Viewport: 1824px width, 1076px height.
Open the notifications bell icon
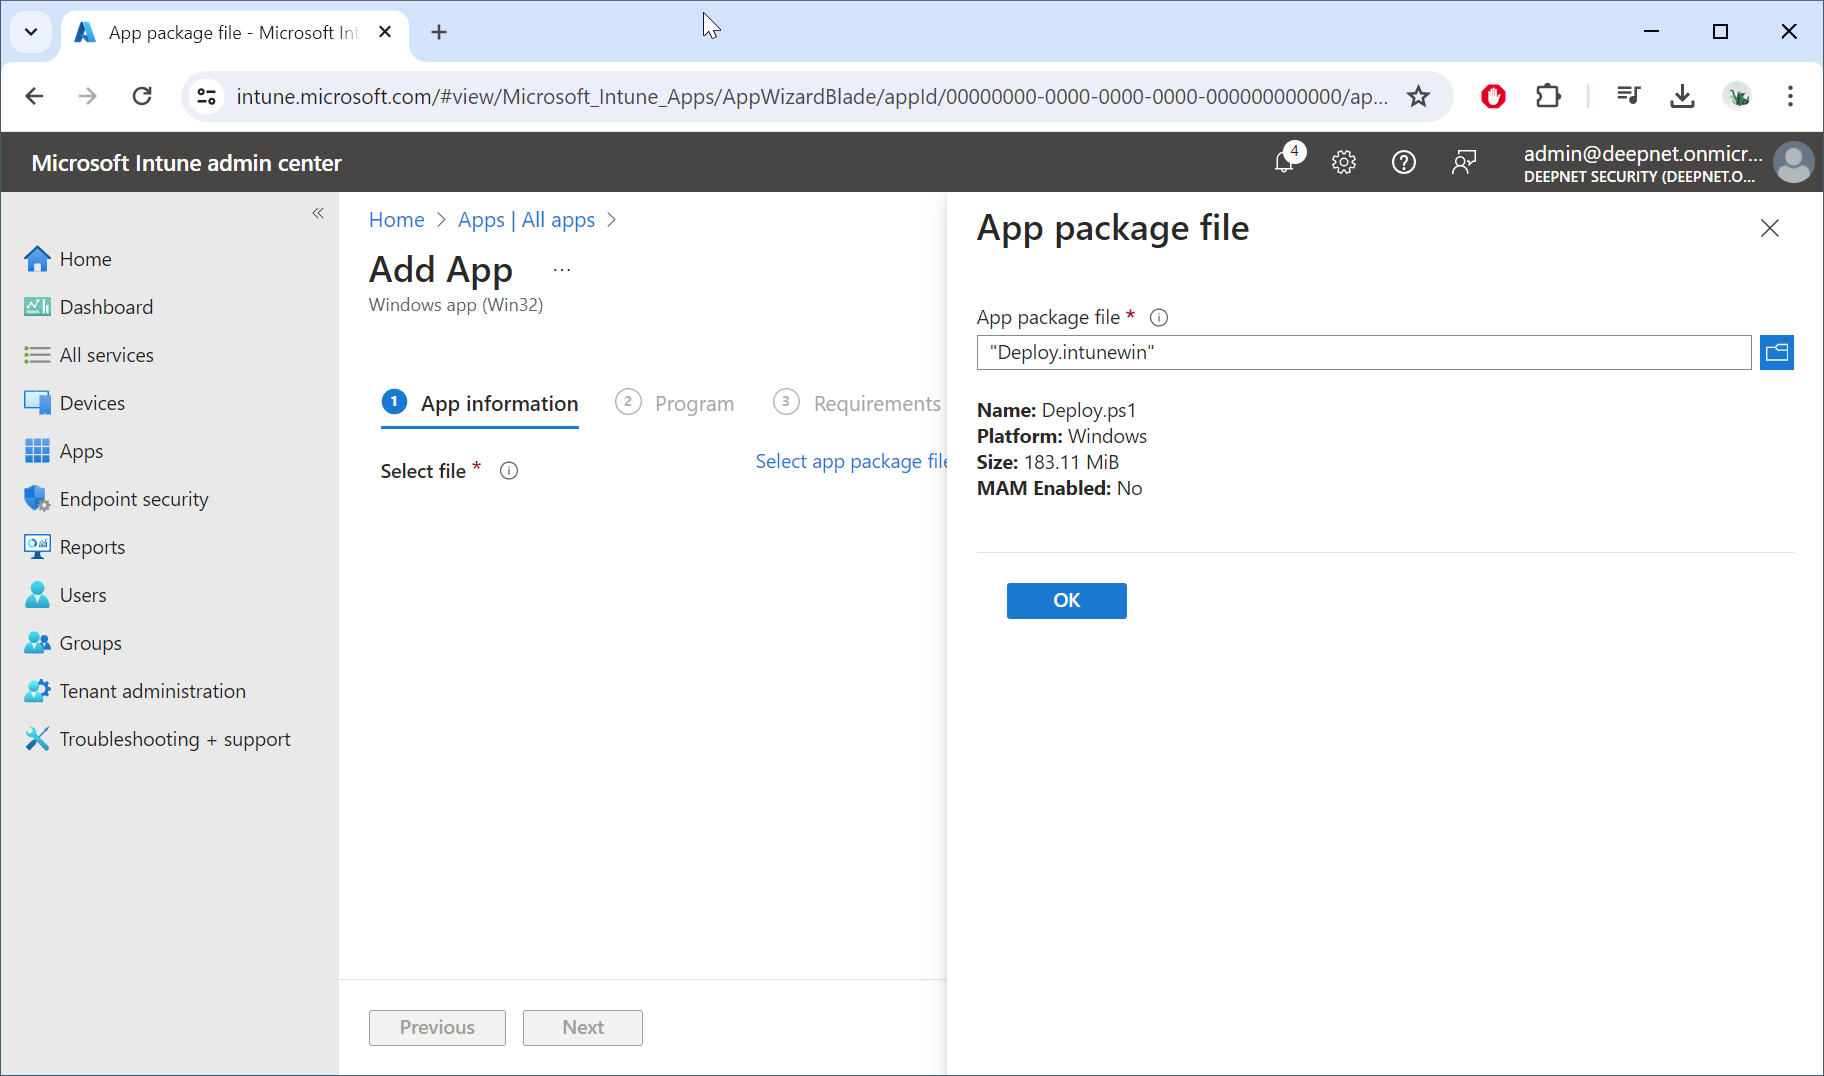[x=1285, y=161]
